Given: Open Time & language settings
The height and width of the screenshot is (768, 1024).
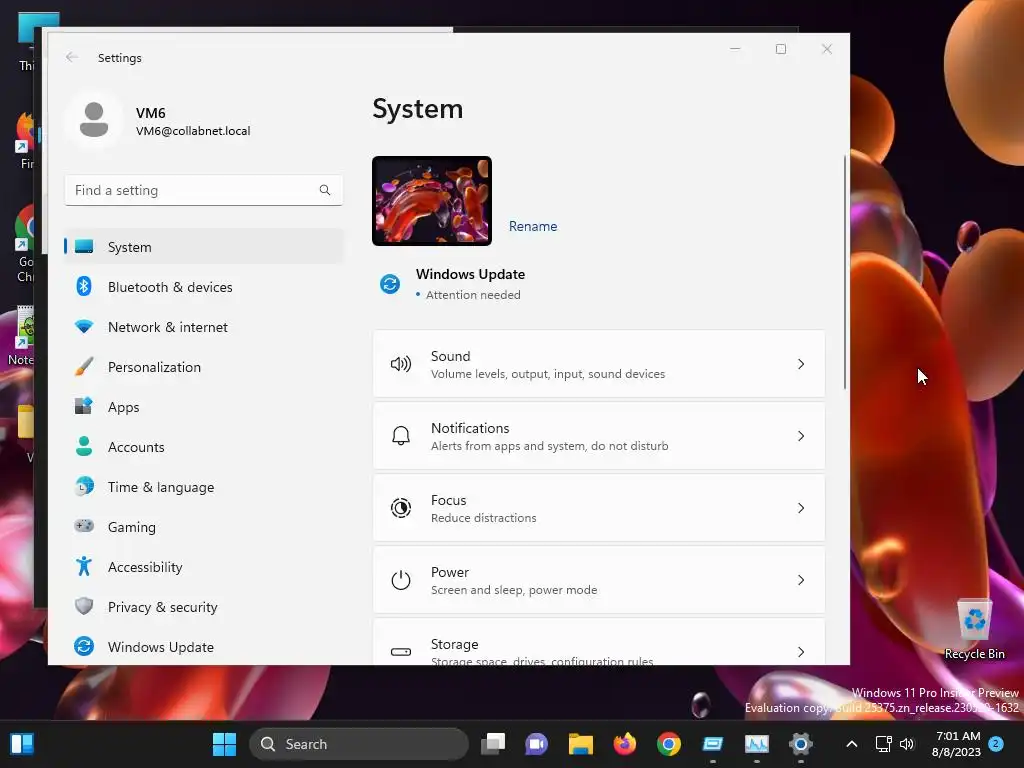Looking at the screenshot, I should 203,487.
